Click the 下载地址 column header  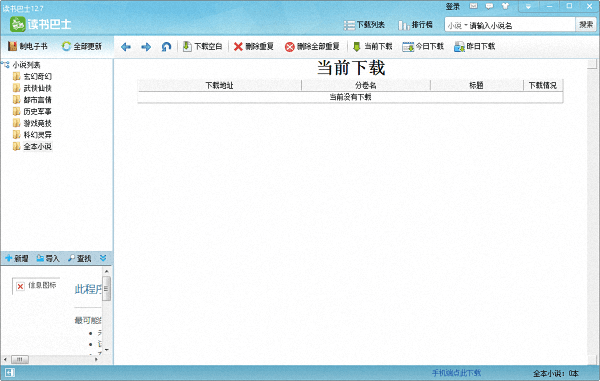click(219, 85)
